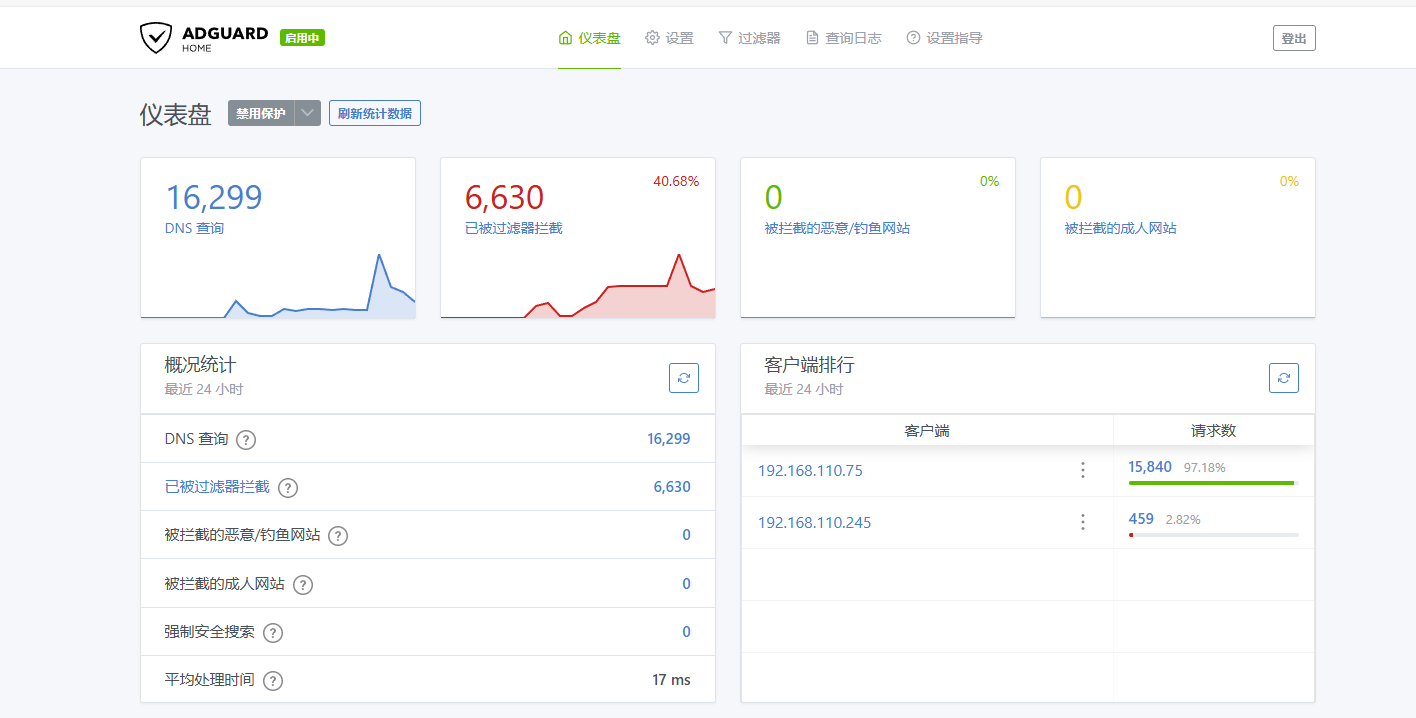Screen dimensions: 1416x718
Task: Click the 已被过滤器拦截 link in 概况统计
Action: [217, 487]
